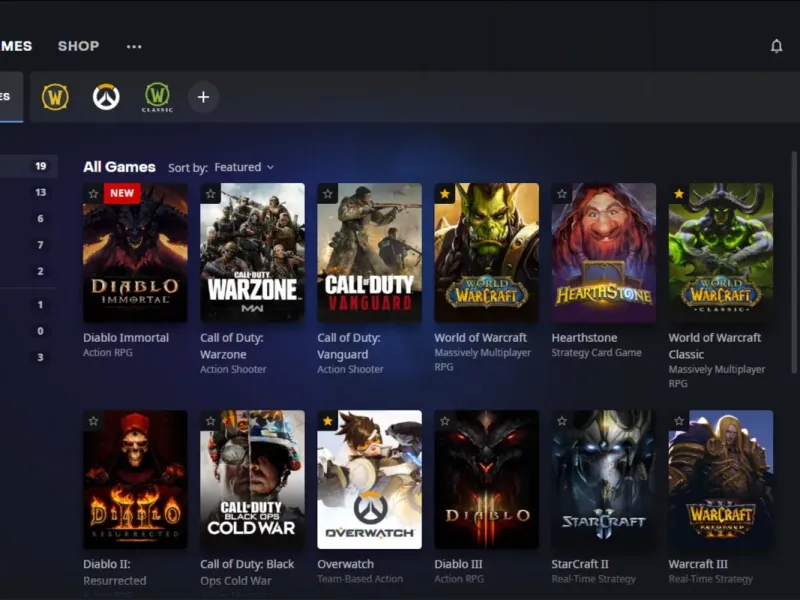The height and width of the screenshot is (600, 800).
Task: Toggle the favorite star on Call of Duty Warzone
Action: [x=211, y=194]
